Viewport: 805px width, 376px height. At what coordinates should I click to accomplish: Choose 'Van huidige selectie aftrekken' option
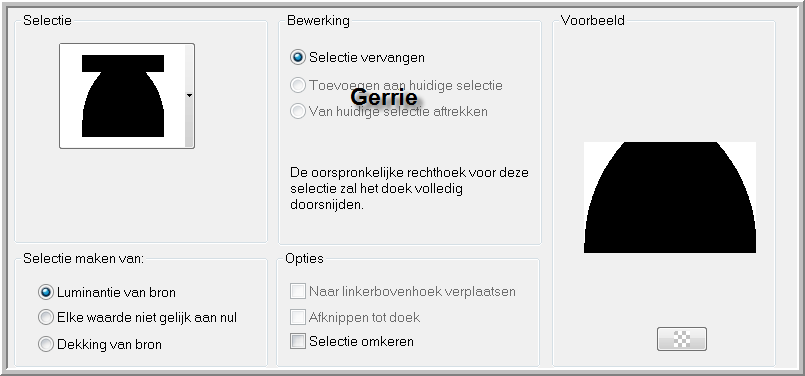[298, 111]
